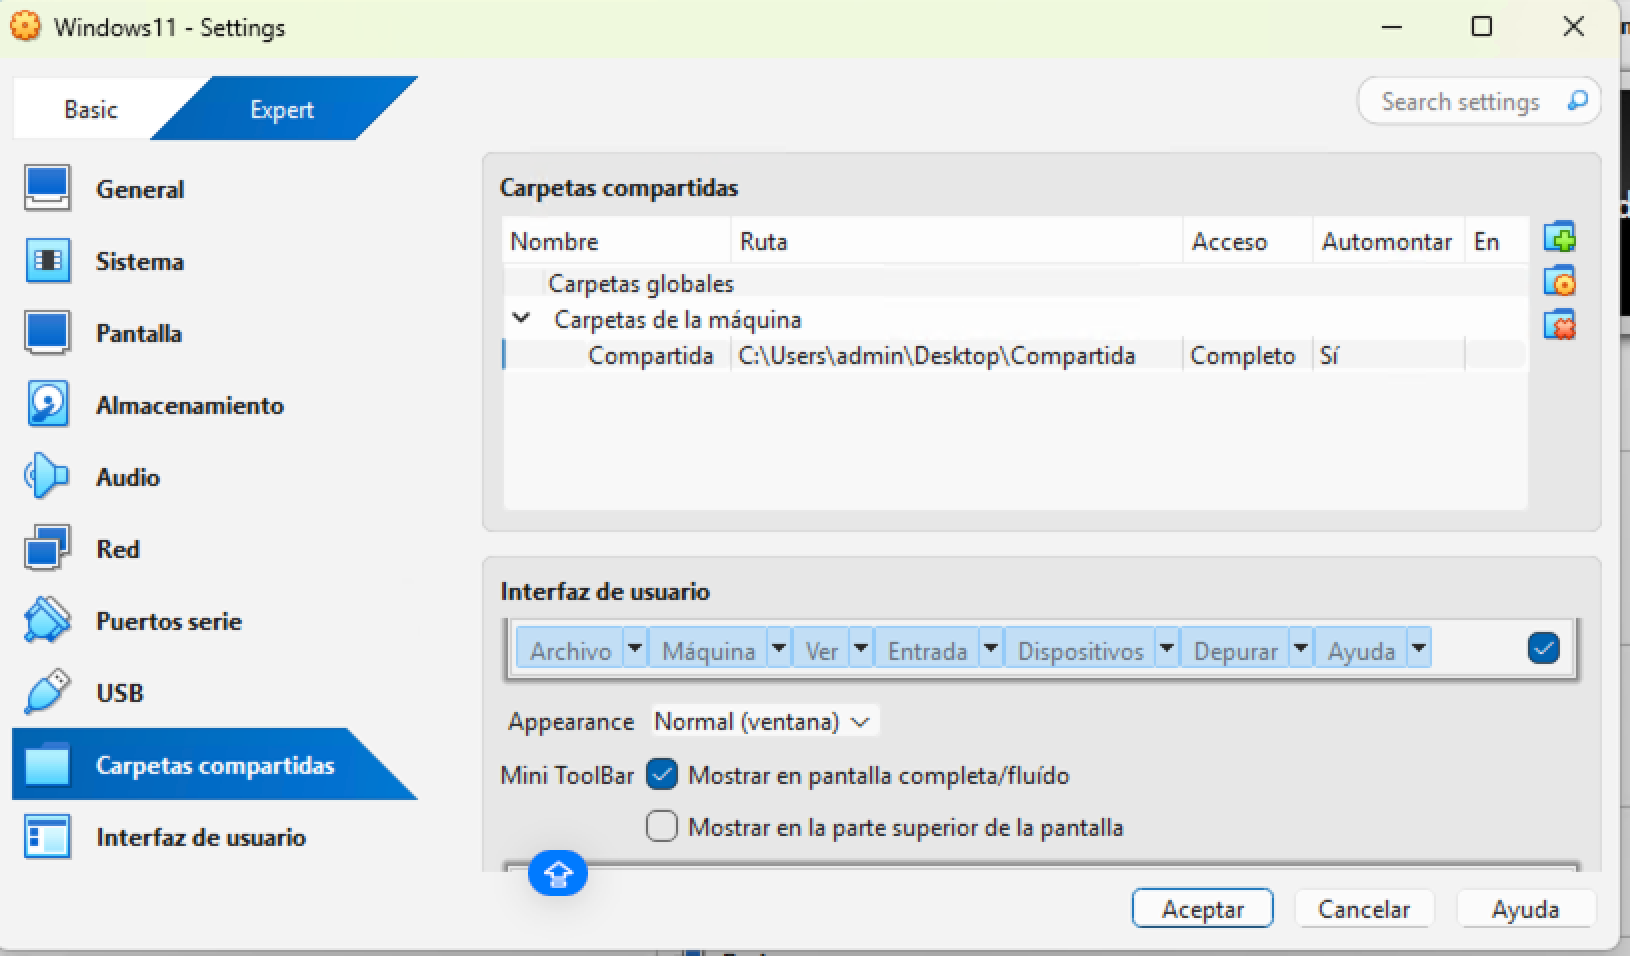Viewport: 1630px width, 956px height.
Task: Click the remove shared folder icon
Action: [x=1559, y=325]
